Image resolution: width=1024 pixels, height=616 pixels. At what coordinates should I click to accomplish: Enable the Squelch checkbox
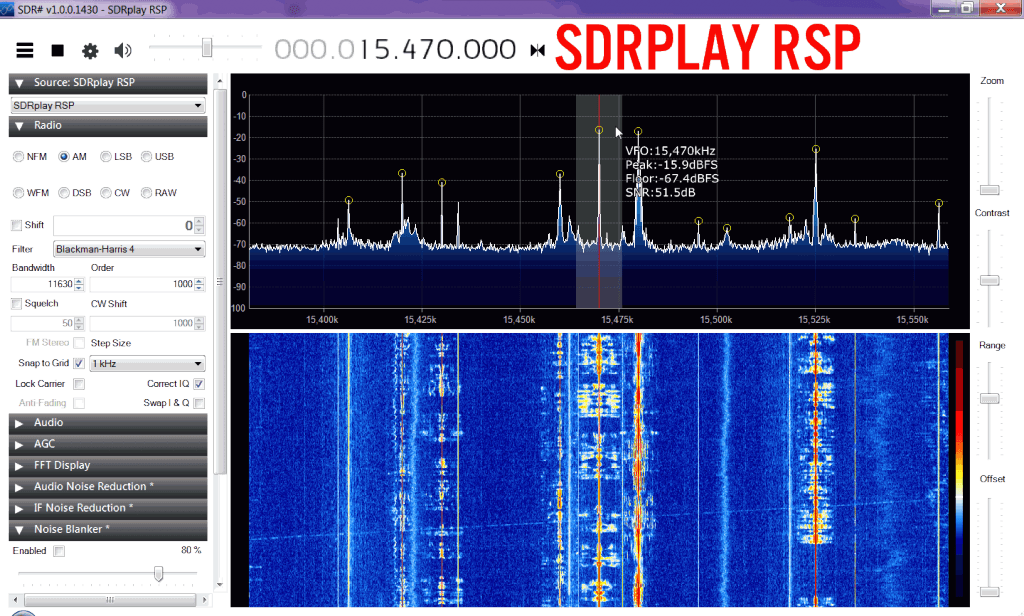tap(16, 304)
